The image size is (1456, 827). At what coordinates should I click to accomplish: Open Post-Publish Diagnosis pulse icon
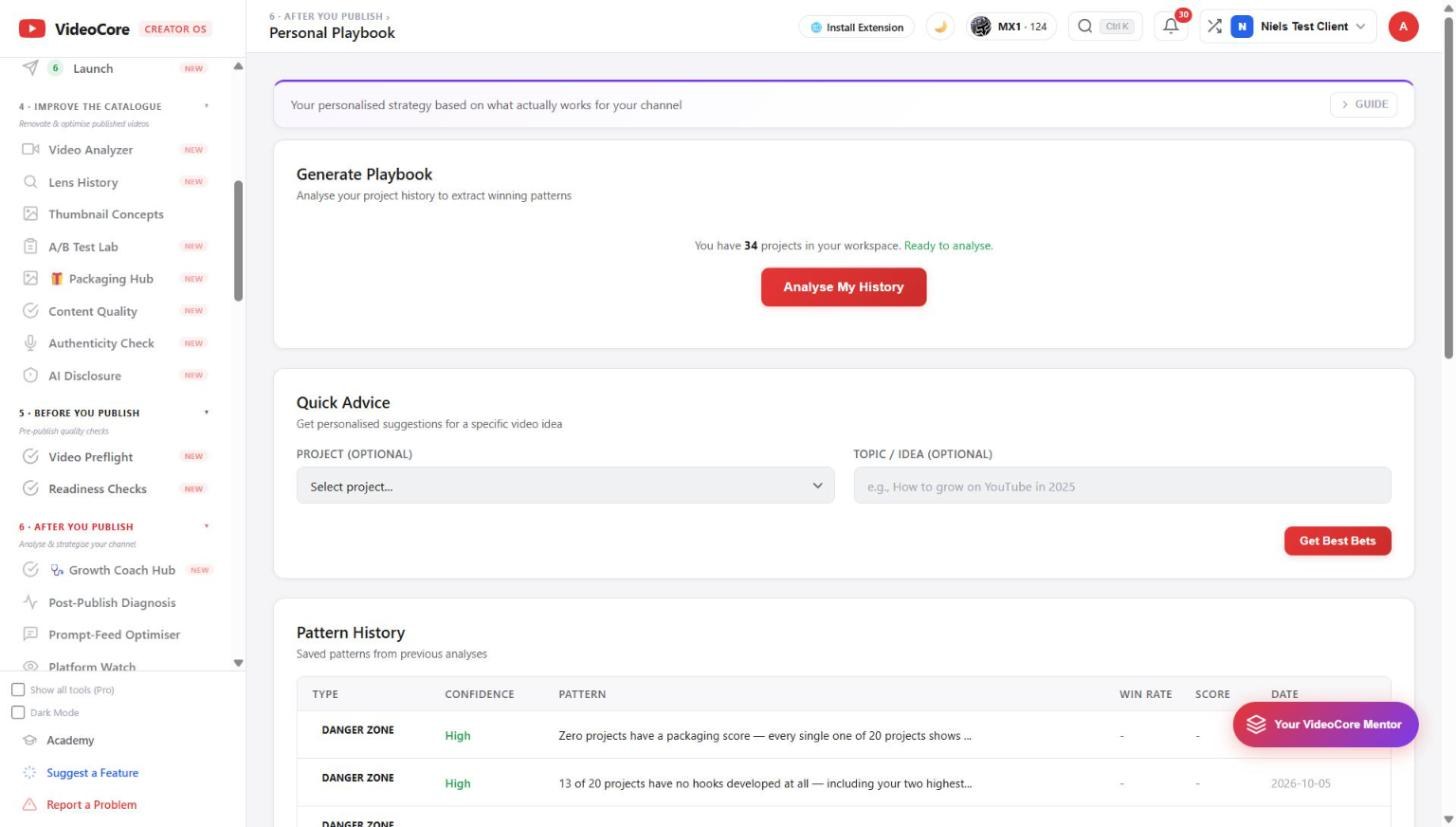[x=30, y=603]
